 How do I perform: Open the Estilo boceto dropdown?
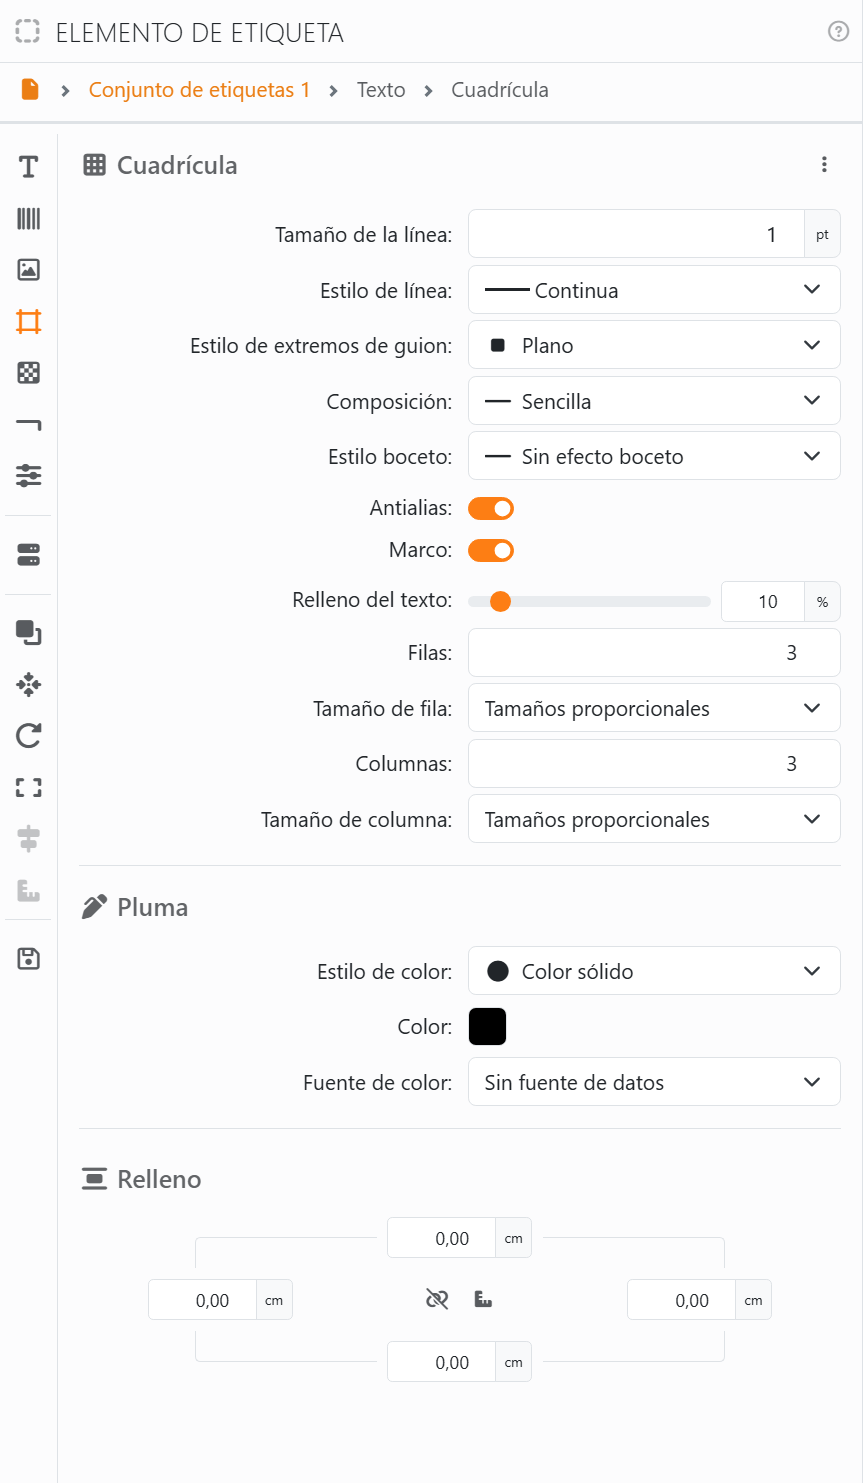654,456
